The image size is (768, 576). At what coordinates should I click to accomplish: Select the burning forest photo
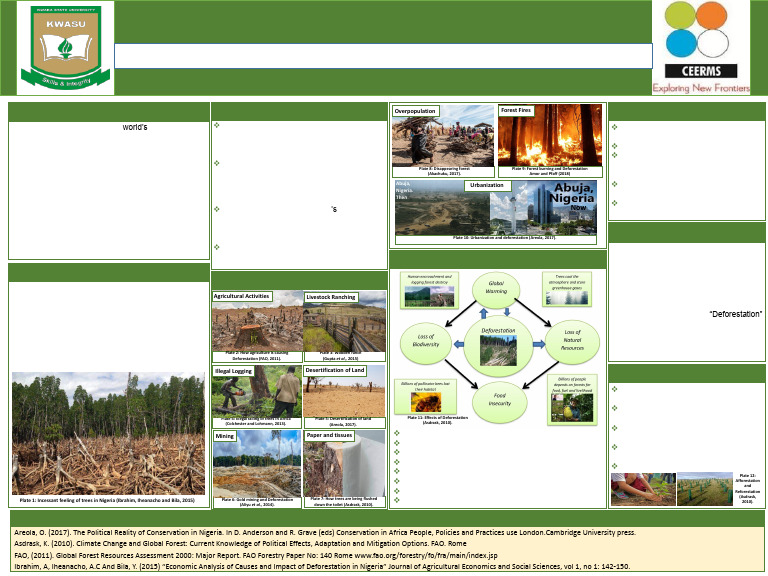coord(551,136)
